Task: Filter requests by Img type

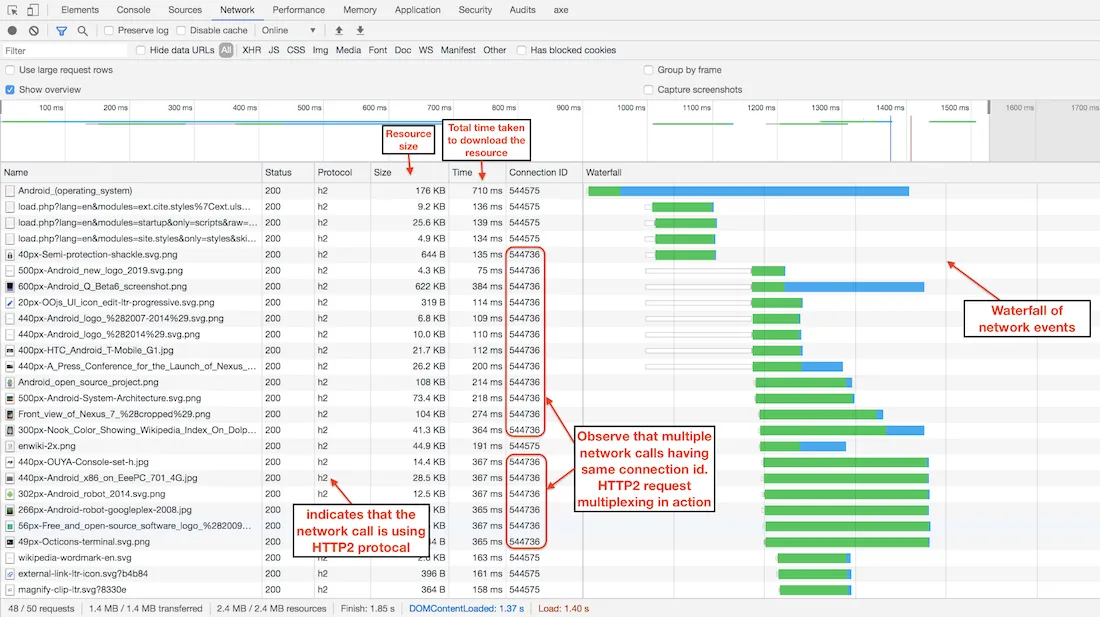Action: click(x=320, y=50)
